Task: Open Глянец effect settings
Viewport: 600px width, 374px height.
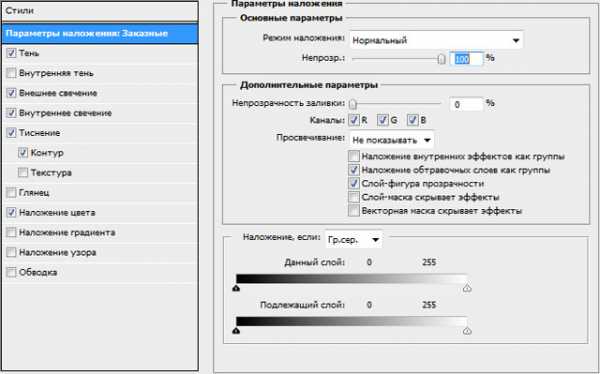Action: click(34, 193)
